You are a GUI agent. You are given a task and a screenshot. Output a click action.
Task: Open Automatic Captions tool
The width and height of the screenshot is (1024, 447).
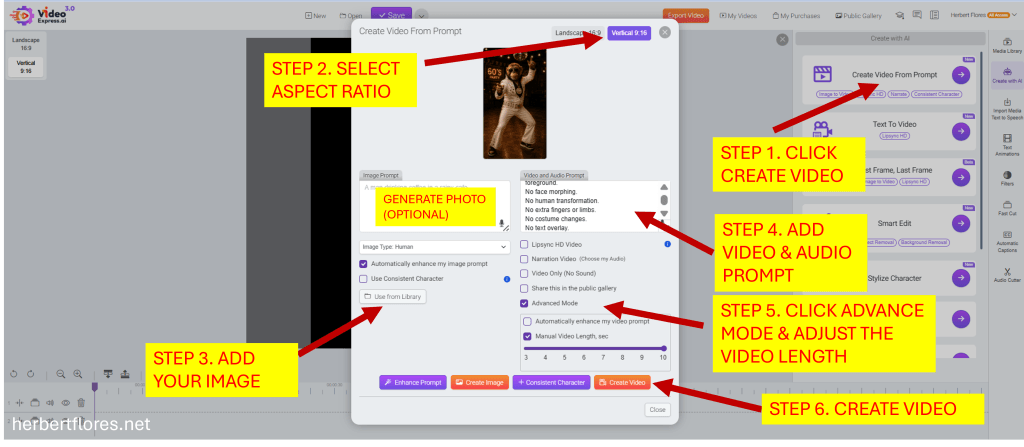coord(1007,241)
